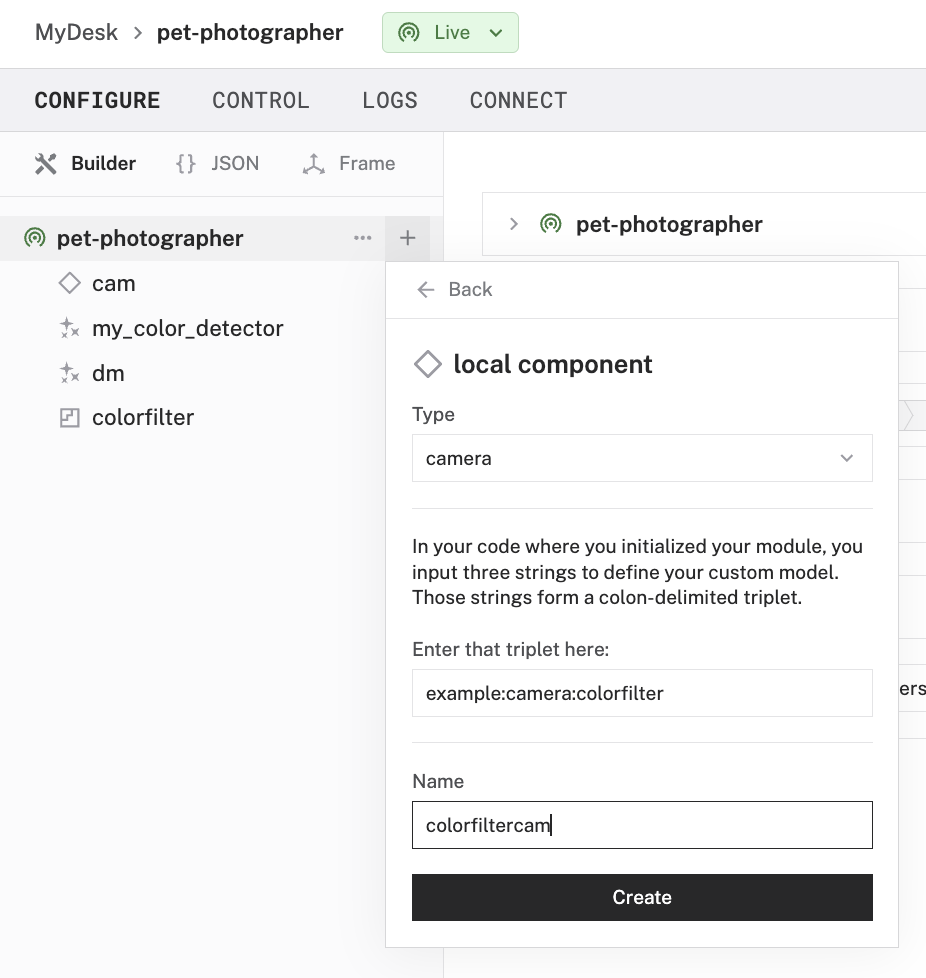The image size is (926, 978).
Task: Click the local component diamond icon
Action: pyautogui.click(x=427, y=364)
